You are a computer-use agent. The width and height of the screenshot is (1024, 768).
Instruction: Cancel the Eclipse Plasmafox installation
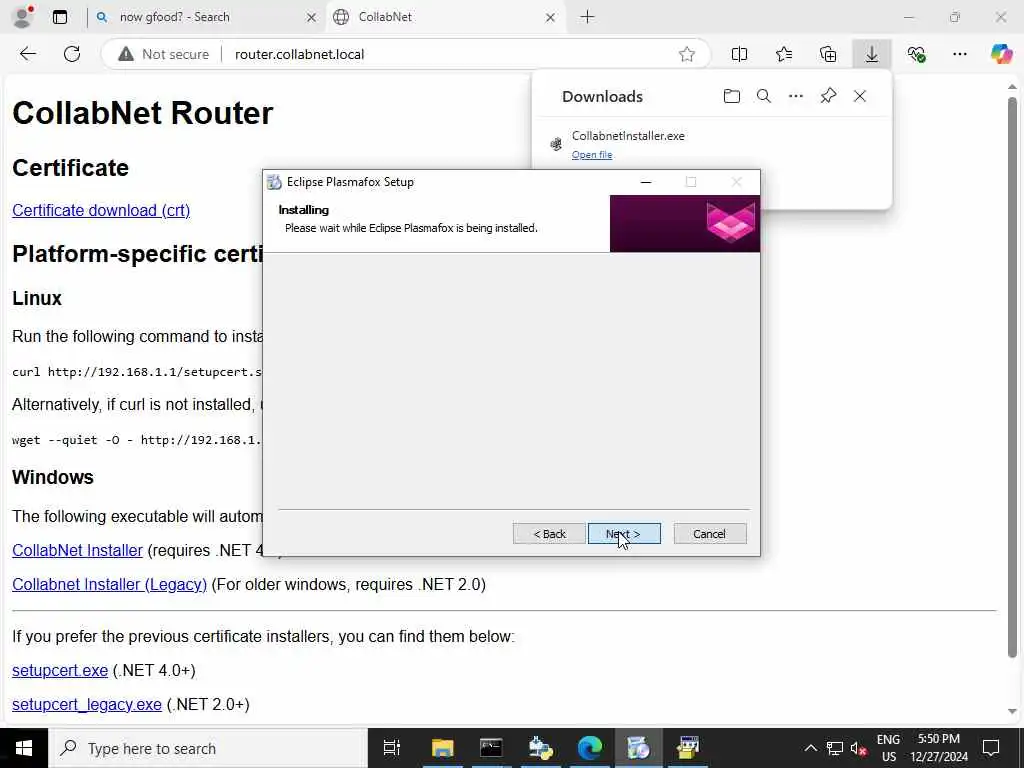point(710,534)
